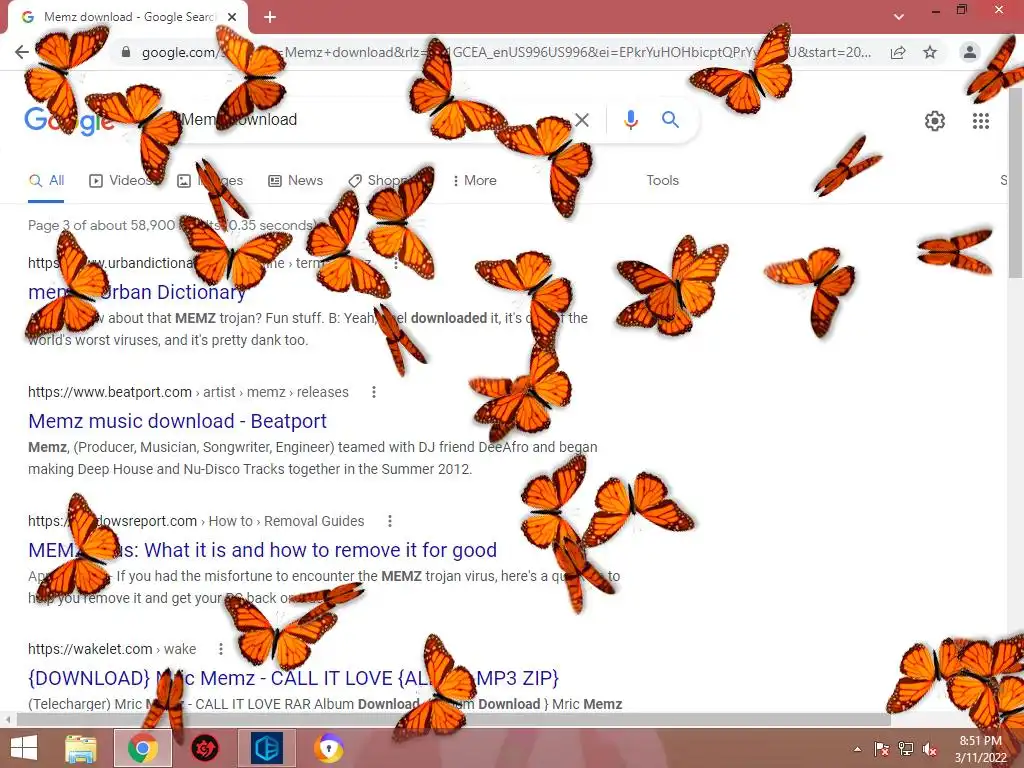Open the Google apps grid
1024x768 pixels.
coord(981,121)
